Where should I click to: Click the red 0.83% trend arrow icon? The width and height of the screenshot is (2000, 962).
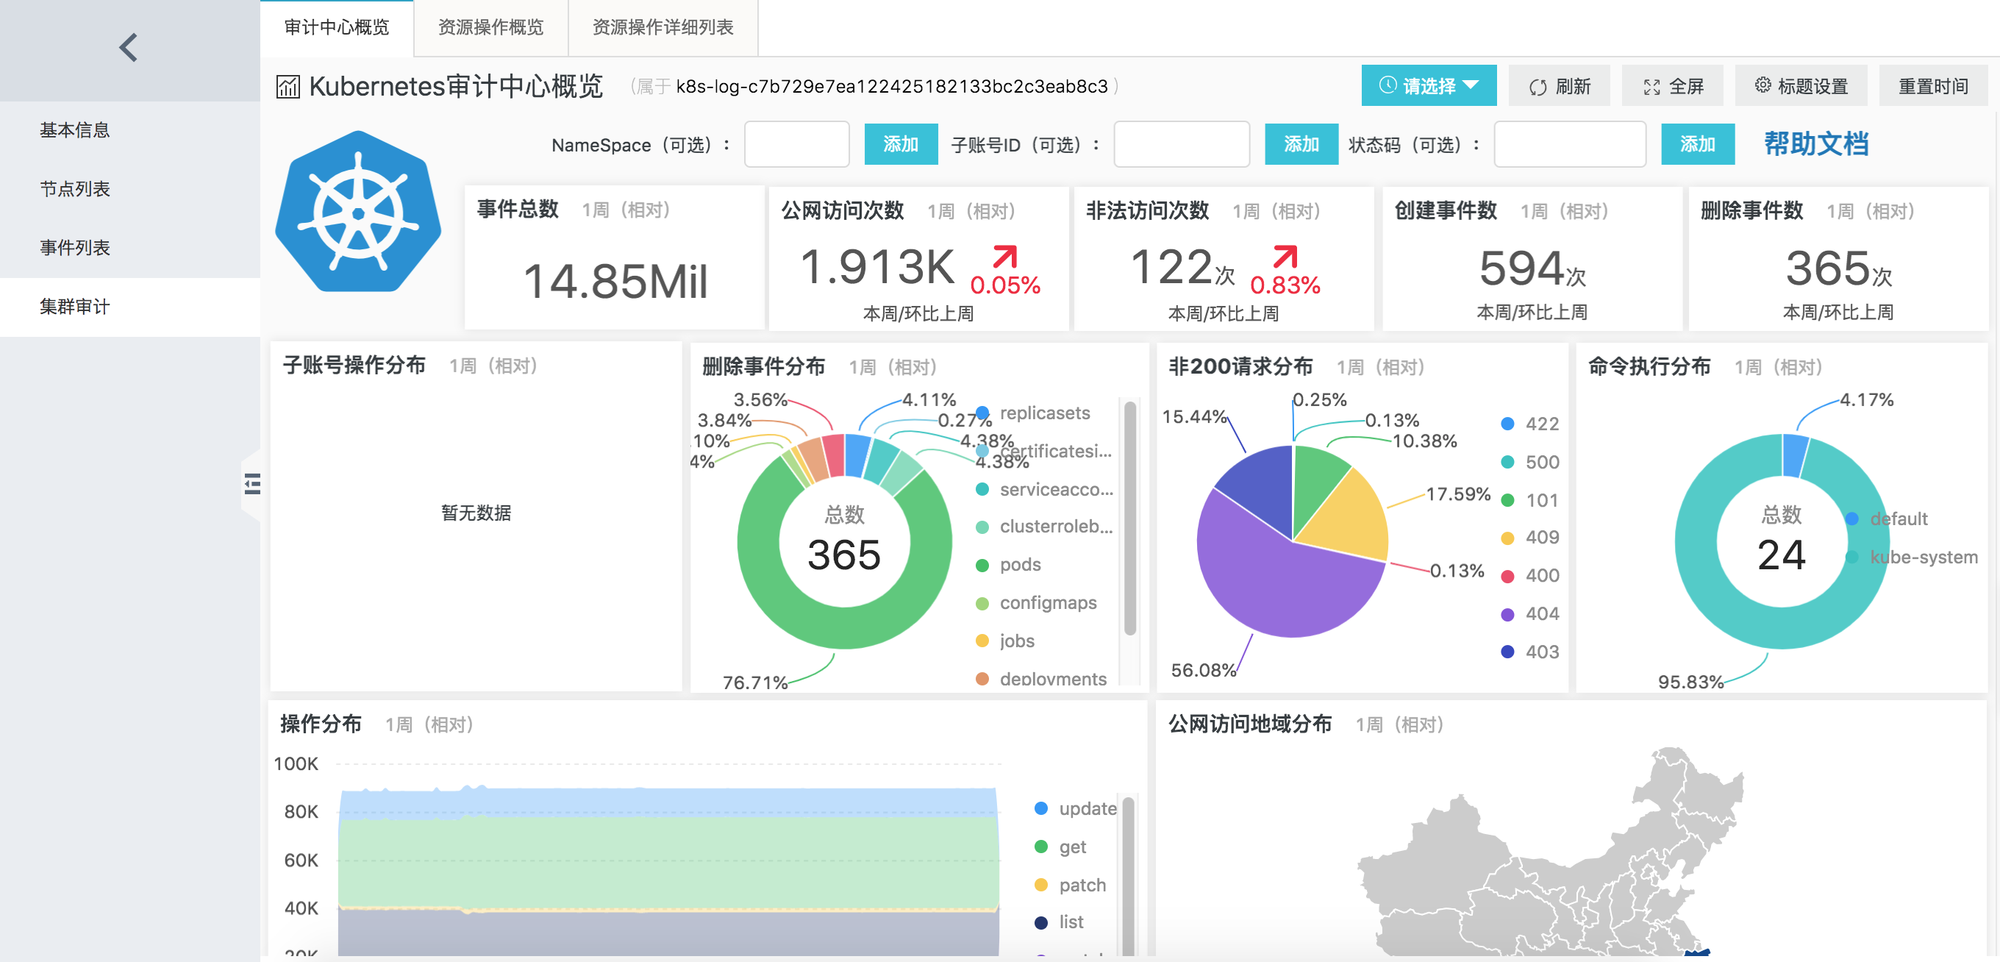[x=1285, y=257]
